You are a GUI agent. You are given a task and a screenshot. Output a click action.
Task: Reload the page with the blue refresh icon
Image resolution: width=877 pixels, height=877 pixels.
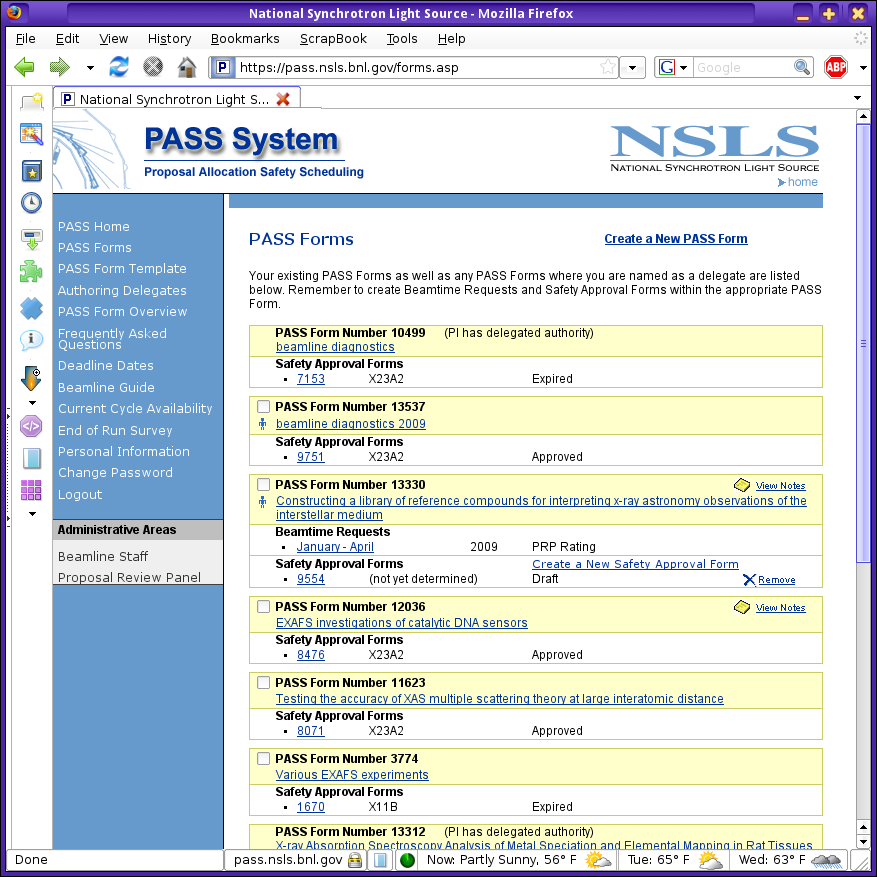click(x=119, y=67)
